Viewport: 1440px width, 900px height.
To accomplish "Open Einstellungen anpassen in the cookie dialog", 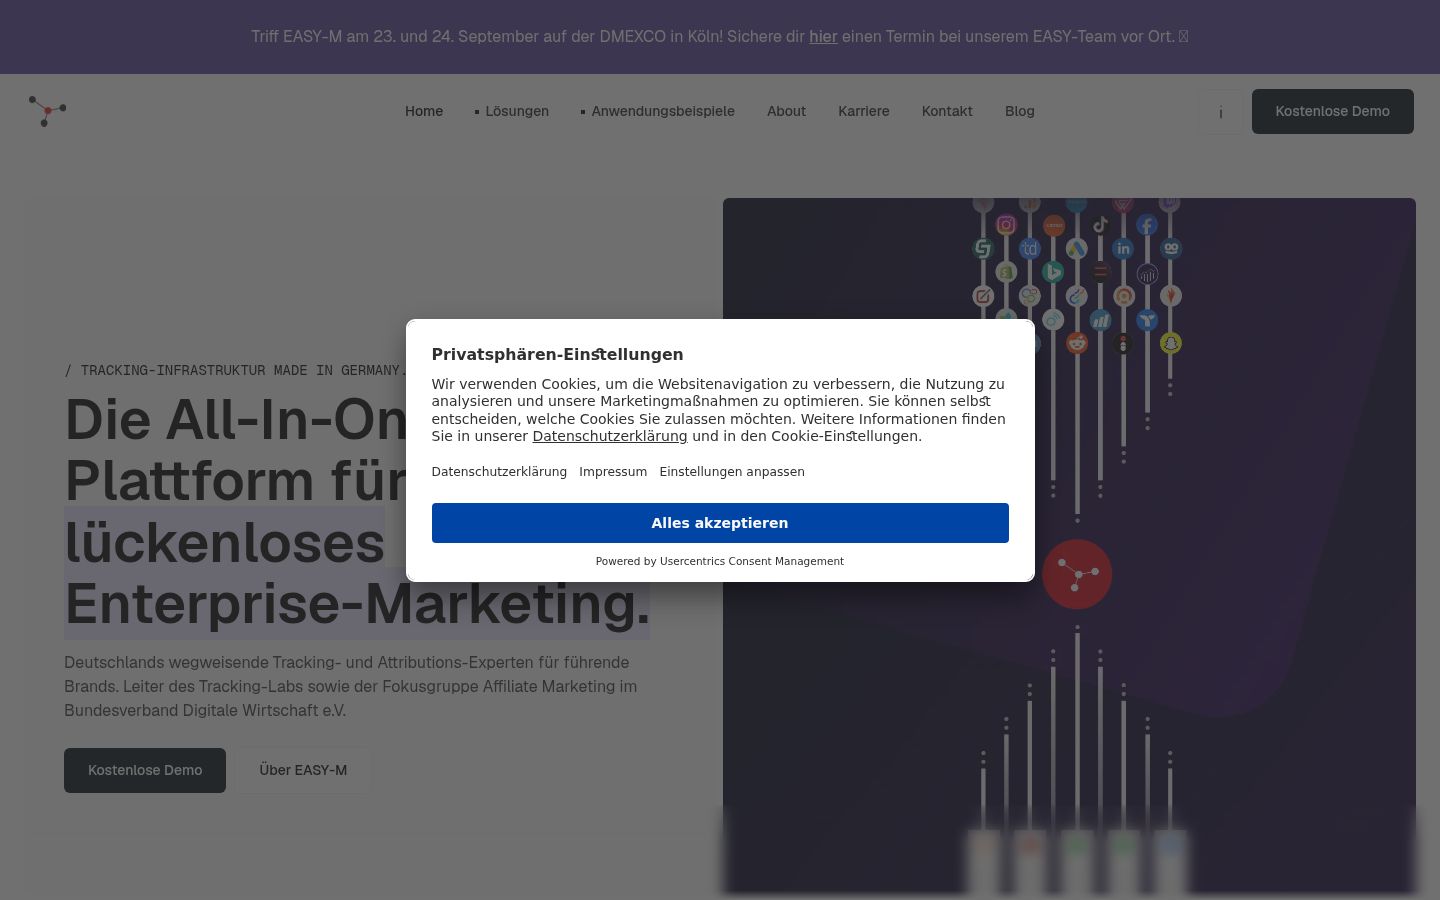I will pos(732,472).
